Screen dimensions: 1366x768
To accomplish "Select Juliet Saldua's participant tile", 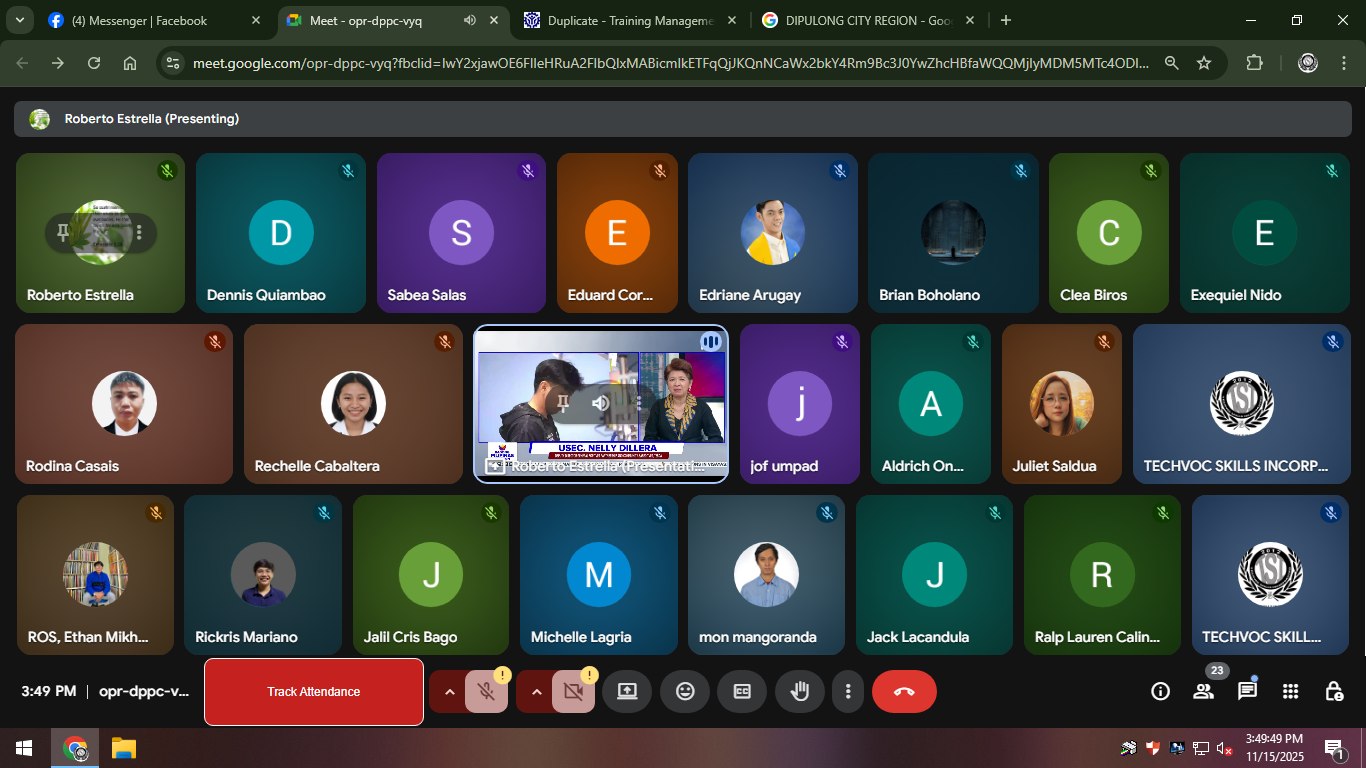I will tap(1062, 404).
